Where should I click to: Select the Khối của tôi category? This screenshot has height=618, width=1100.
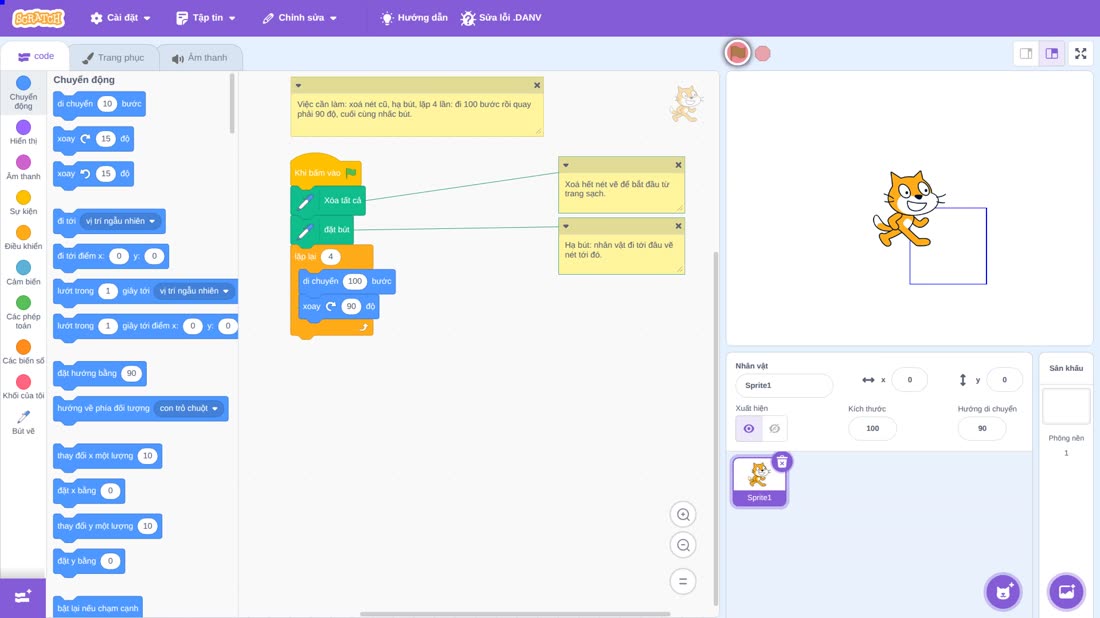point(23,387)
